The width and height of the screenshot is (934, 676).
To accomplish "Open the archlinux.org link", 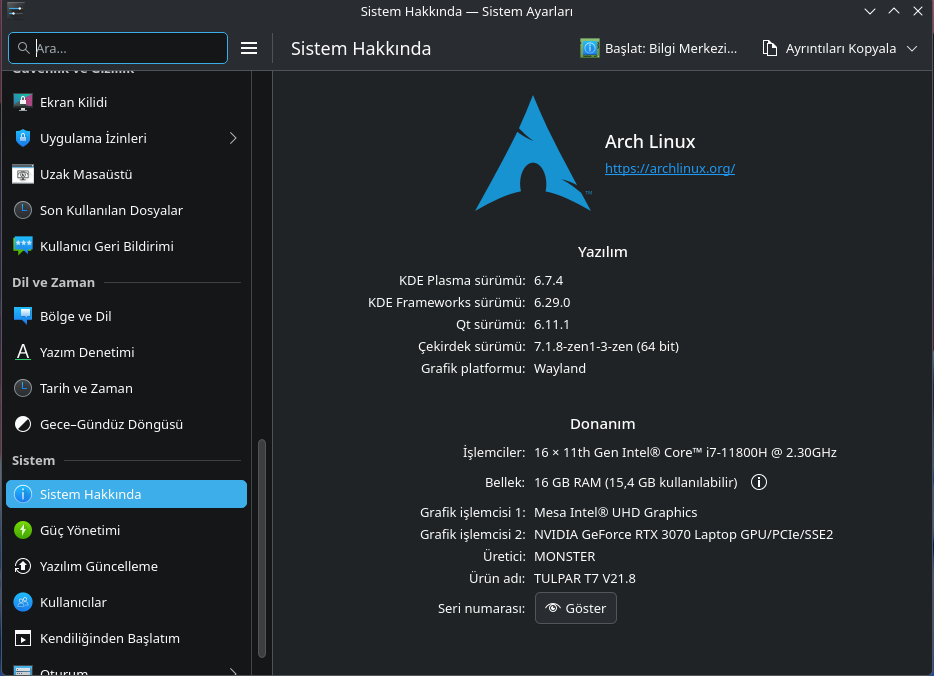I will 670,169.
